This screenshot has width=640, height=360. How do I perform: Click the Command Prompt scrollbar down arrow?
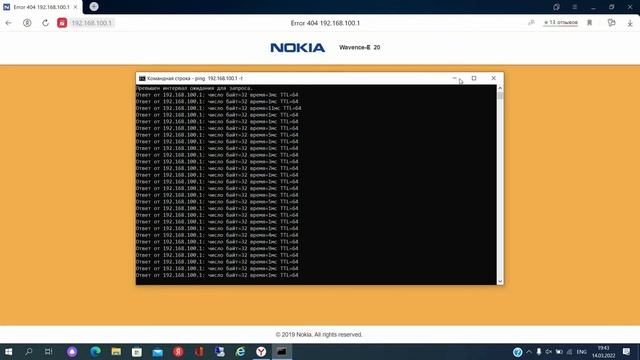pyautogui.click(x=500, y=281)
